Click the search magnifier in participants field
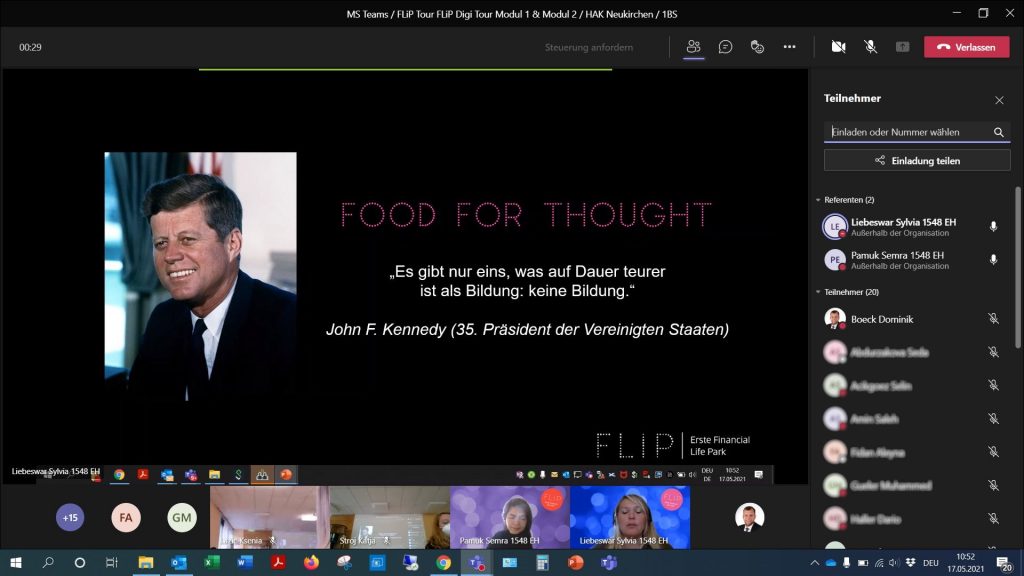Image resolution: width=1024 pixels, height=576 pixels. coord(998,132)
